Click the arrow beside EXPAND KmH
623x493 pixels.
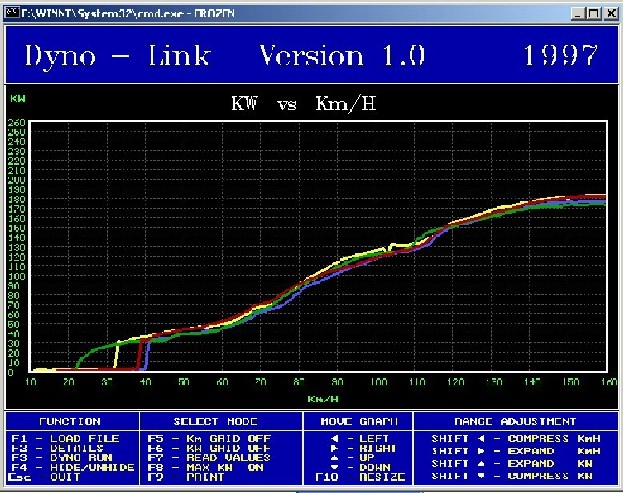(x=481, y=451)
